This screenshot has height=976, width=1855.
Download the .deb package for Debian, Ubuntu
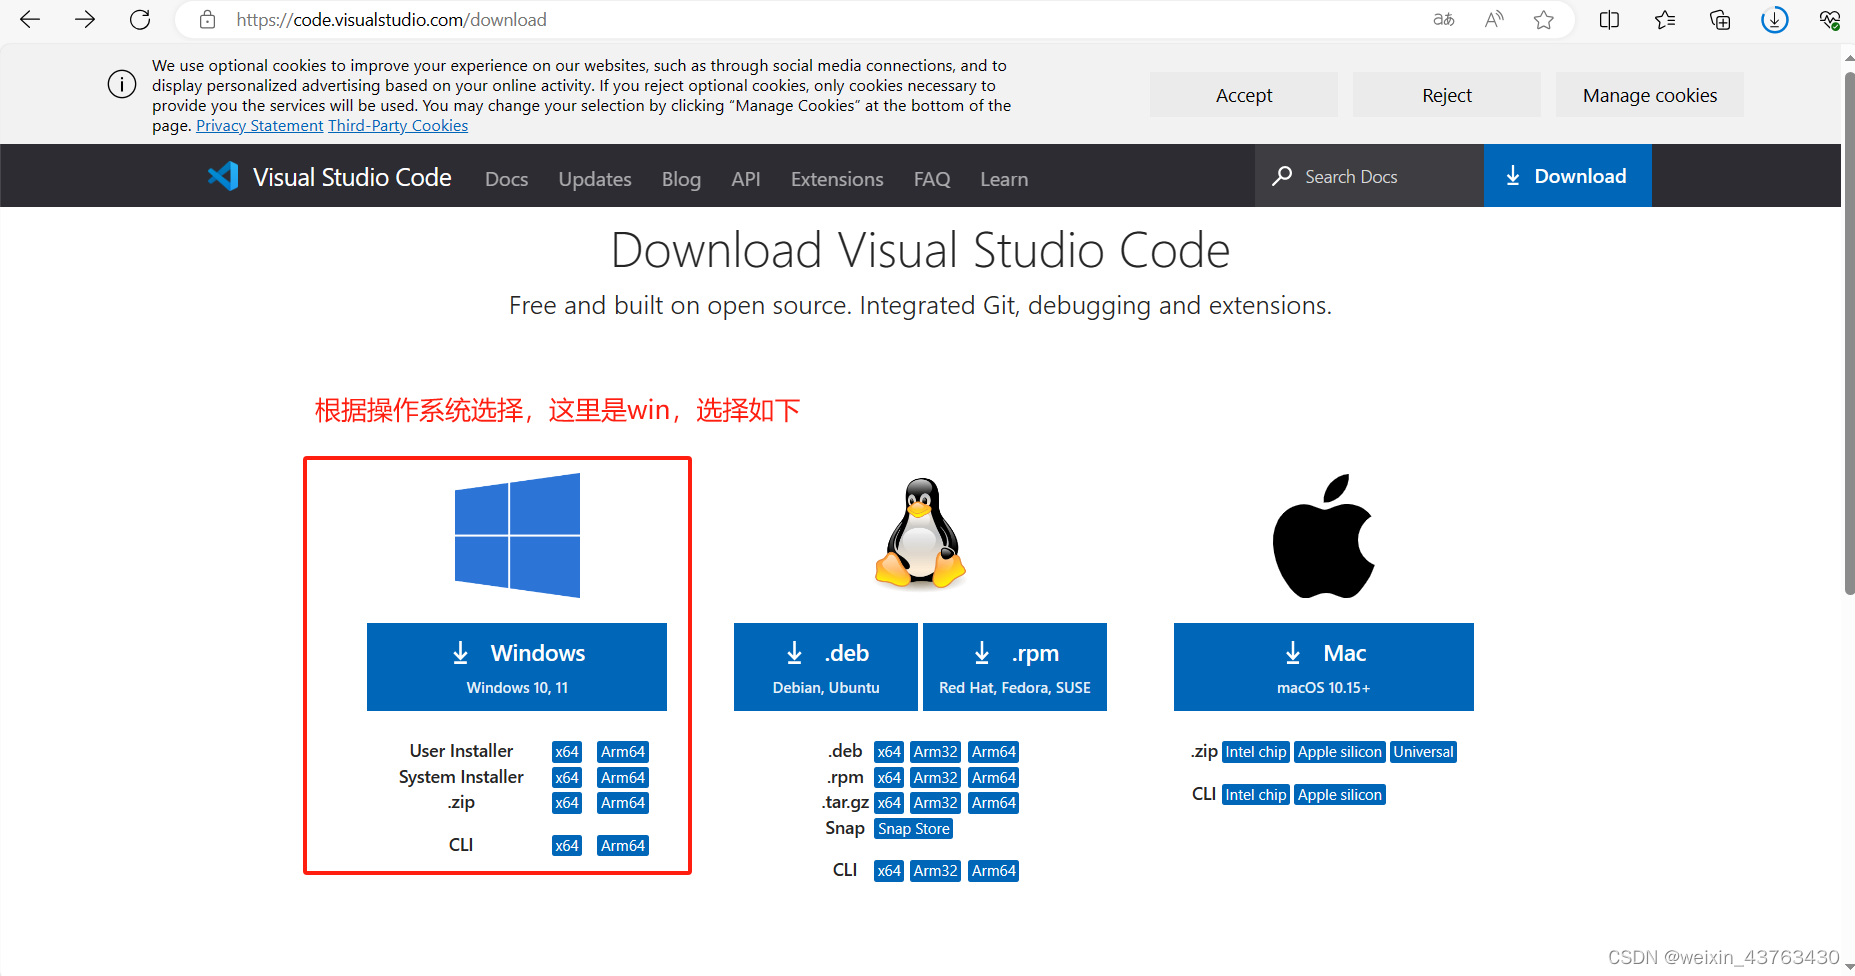(826, 667)
